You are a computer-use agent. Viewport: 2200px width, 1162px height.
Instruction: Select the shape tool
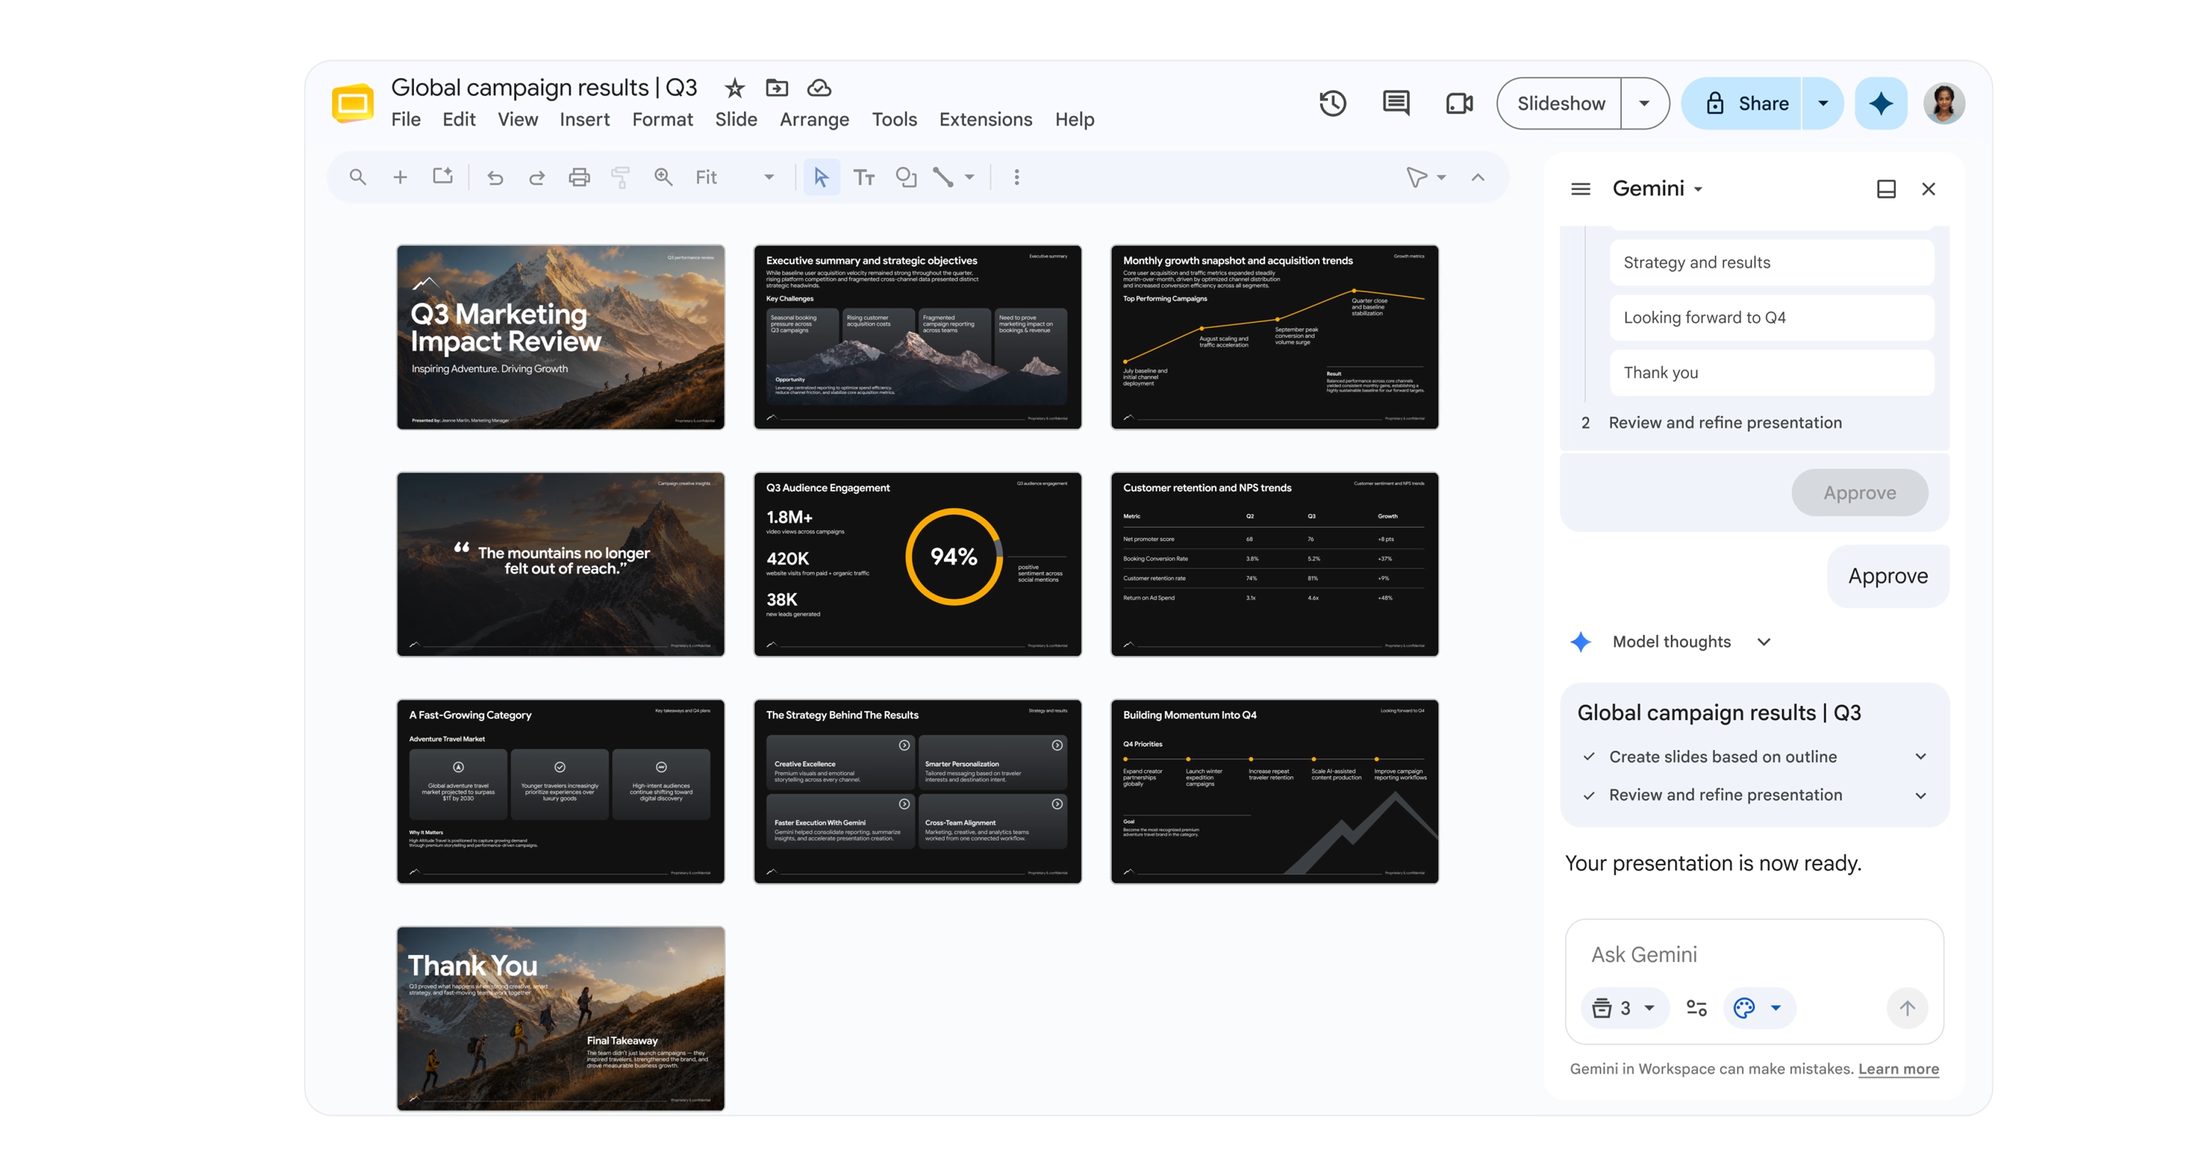click(x=906, y=177)
